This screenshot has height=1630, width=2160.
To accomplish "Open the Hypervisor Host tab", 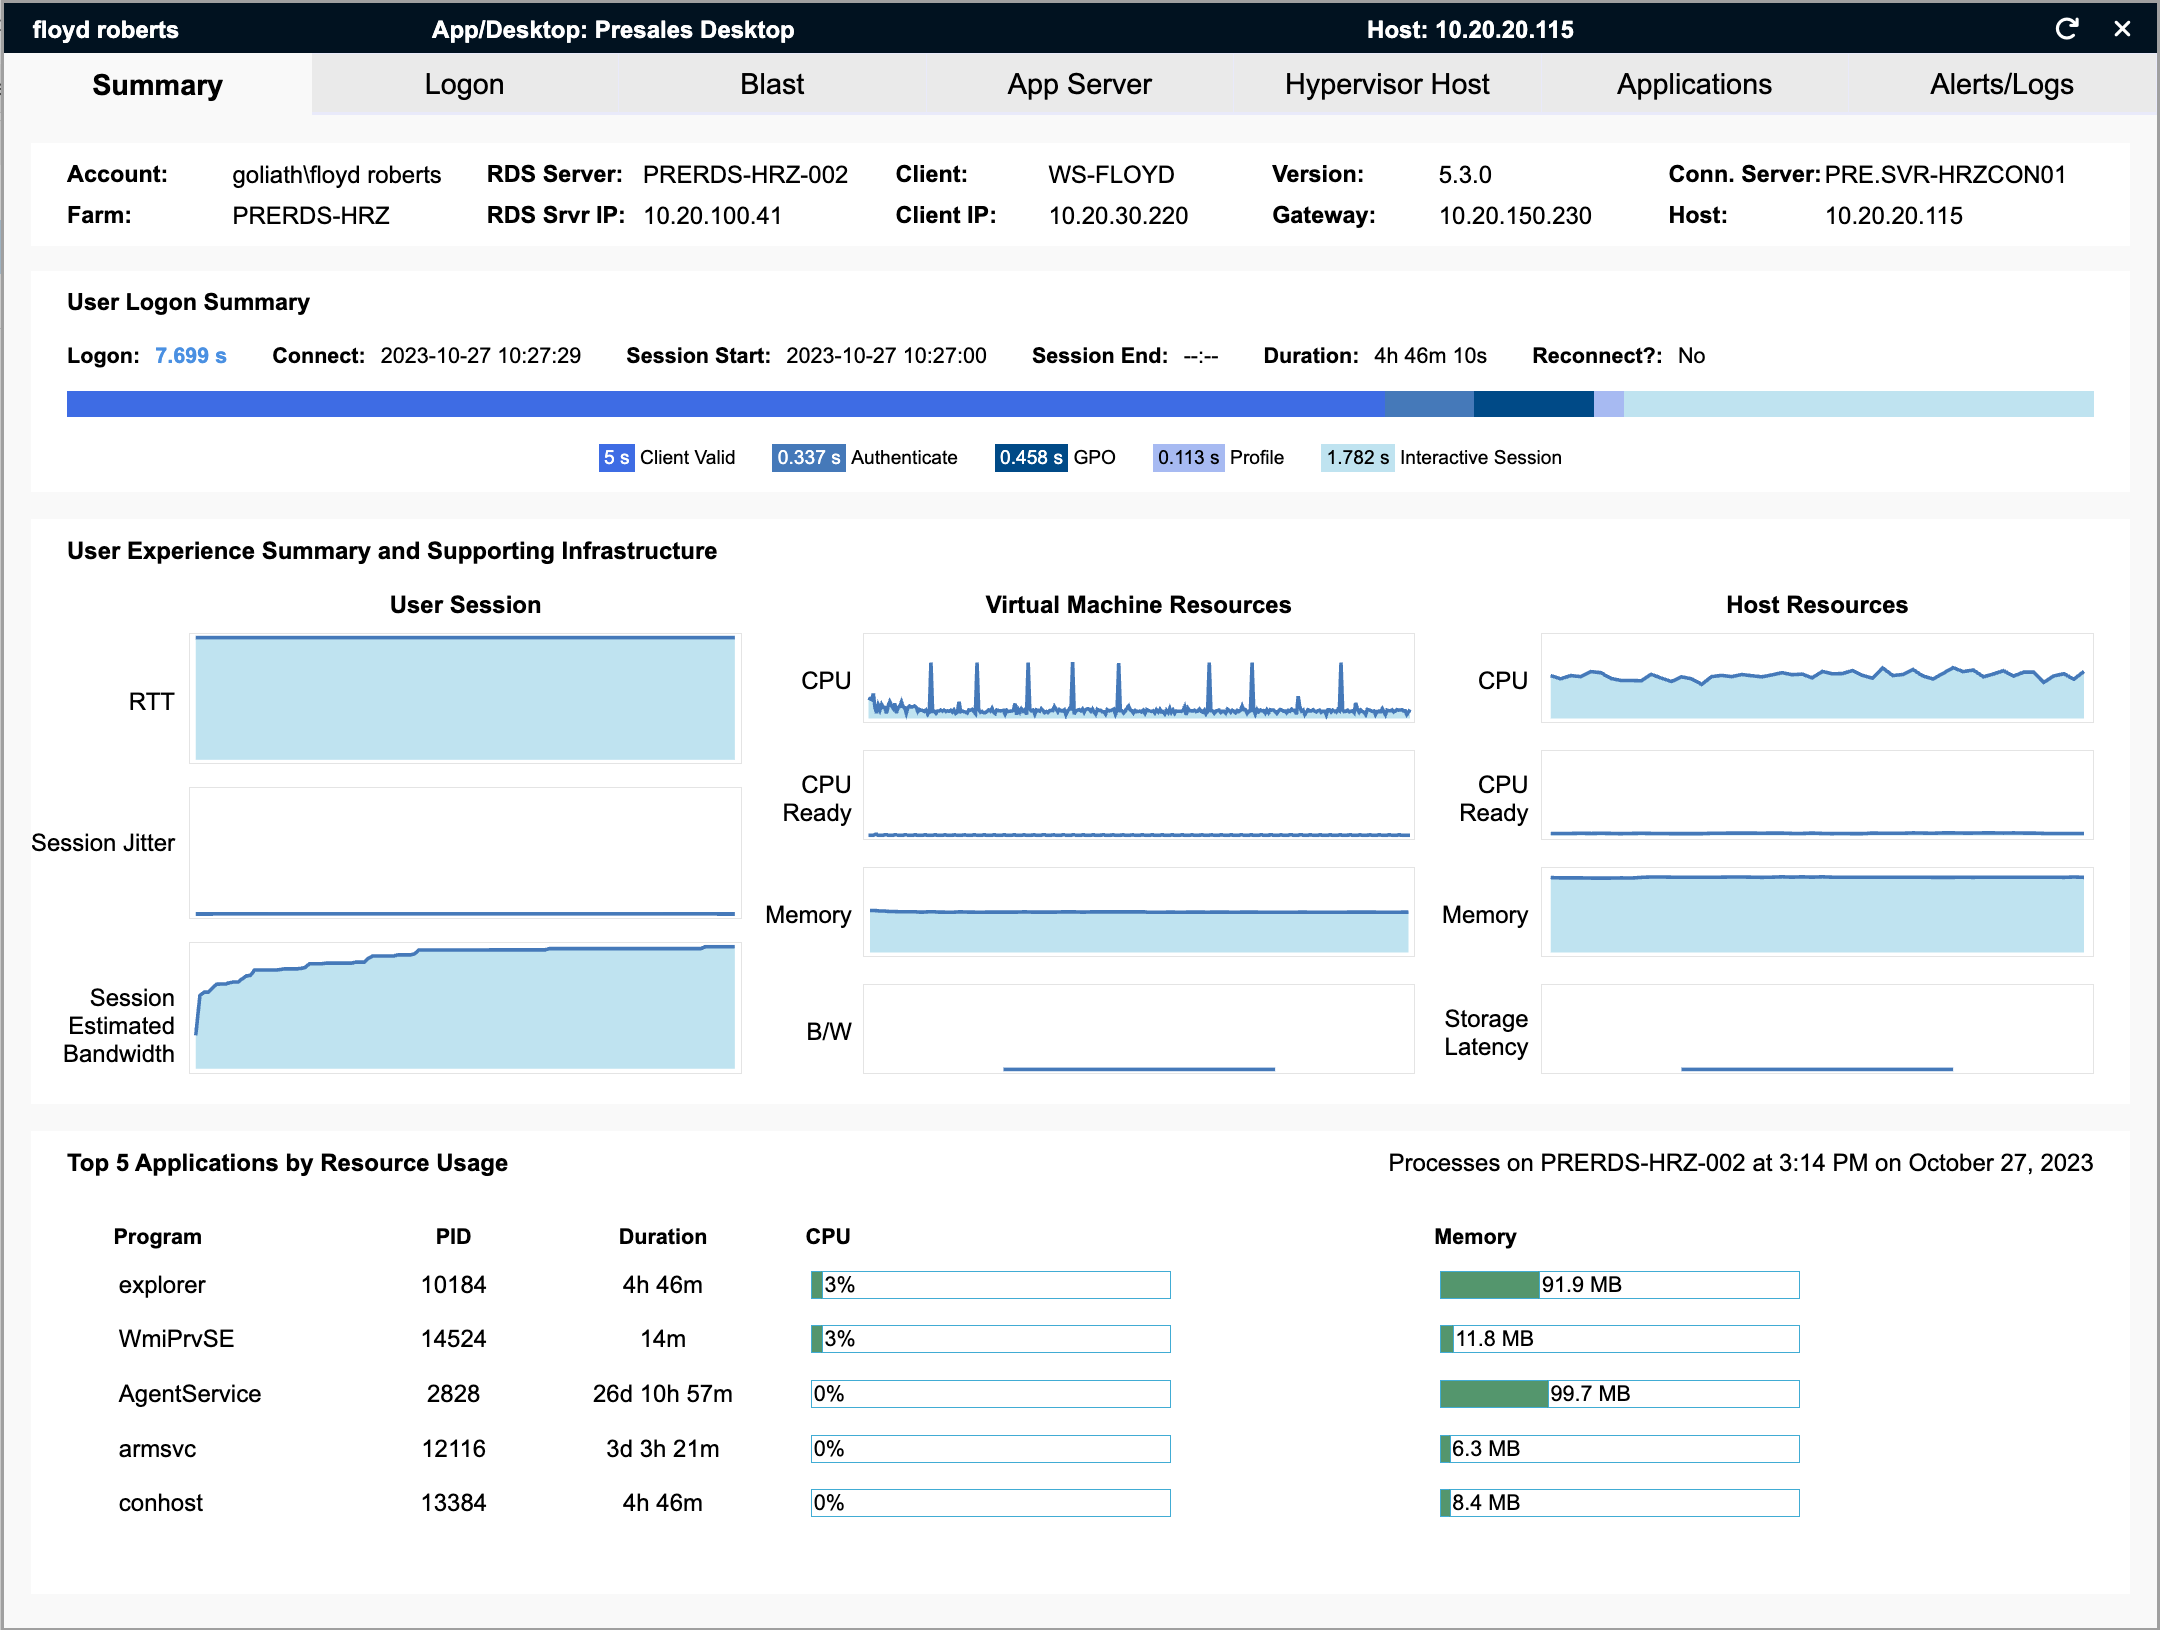I will (x=1388, y=84).
